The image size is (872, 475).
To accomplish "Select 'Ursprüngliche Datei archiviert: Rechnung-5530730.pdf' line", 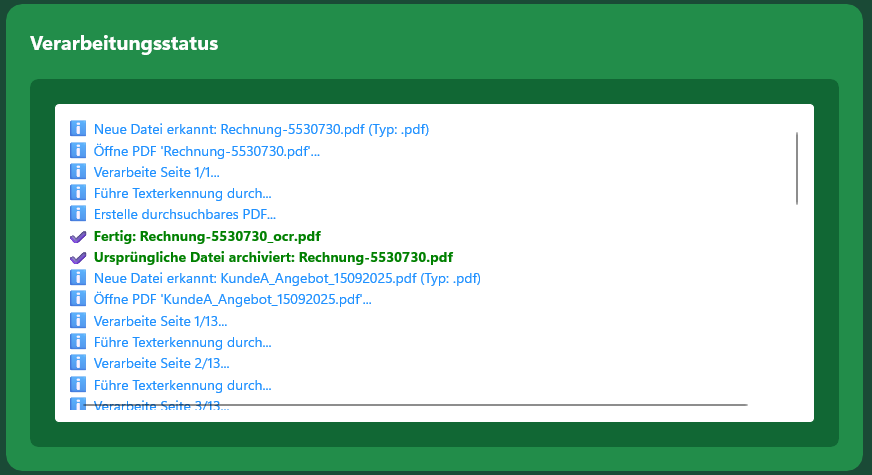I will point(273,257).
